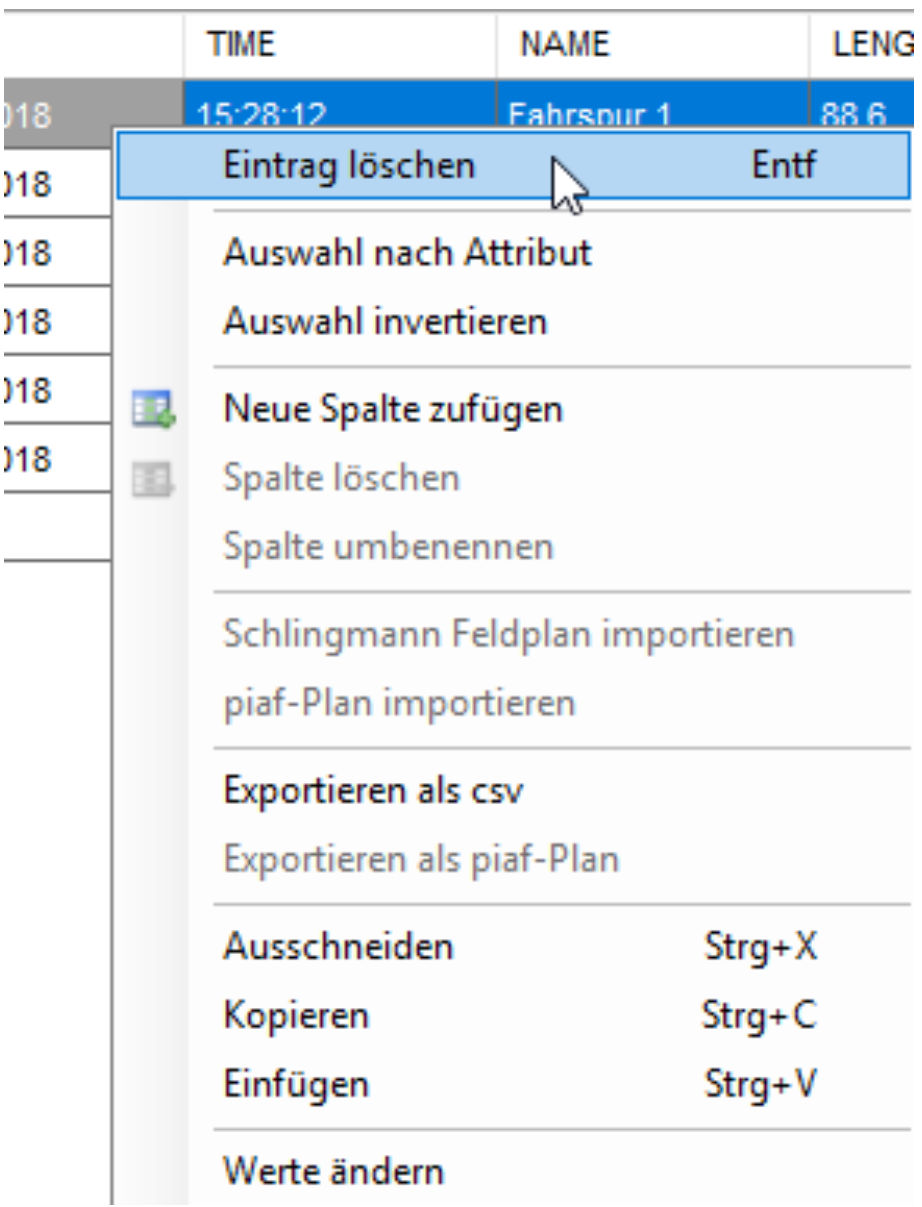Screen dimensions: 922x1207
Task: Click Spalte löschen entry
Action: pos(341,478)
